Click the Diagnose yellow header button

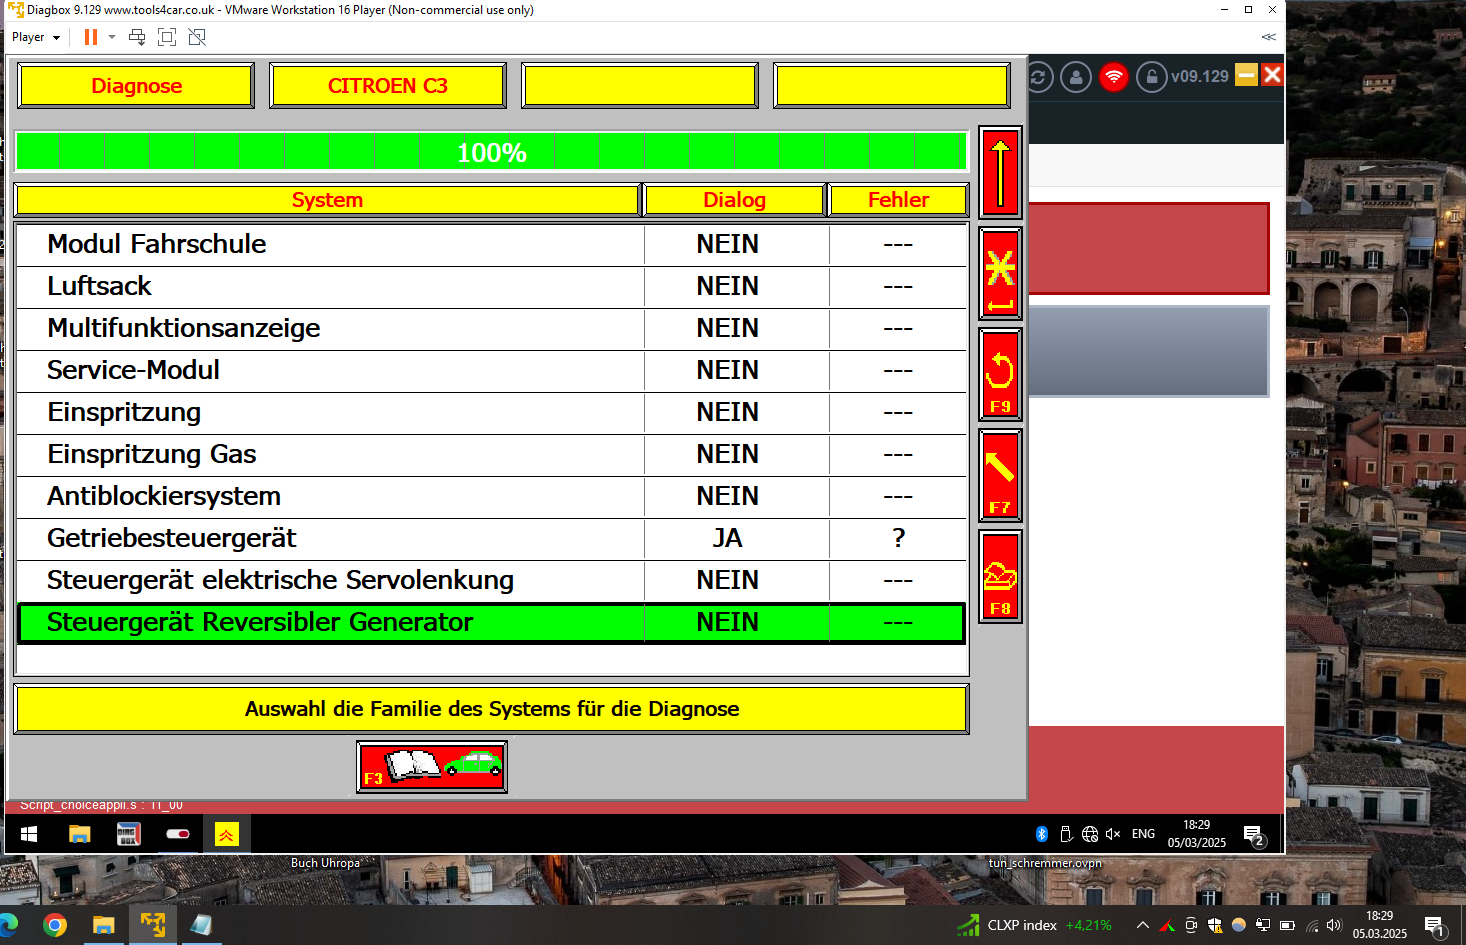137,86
